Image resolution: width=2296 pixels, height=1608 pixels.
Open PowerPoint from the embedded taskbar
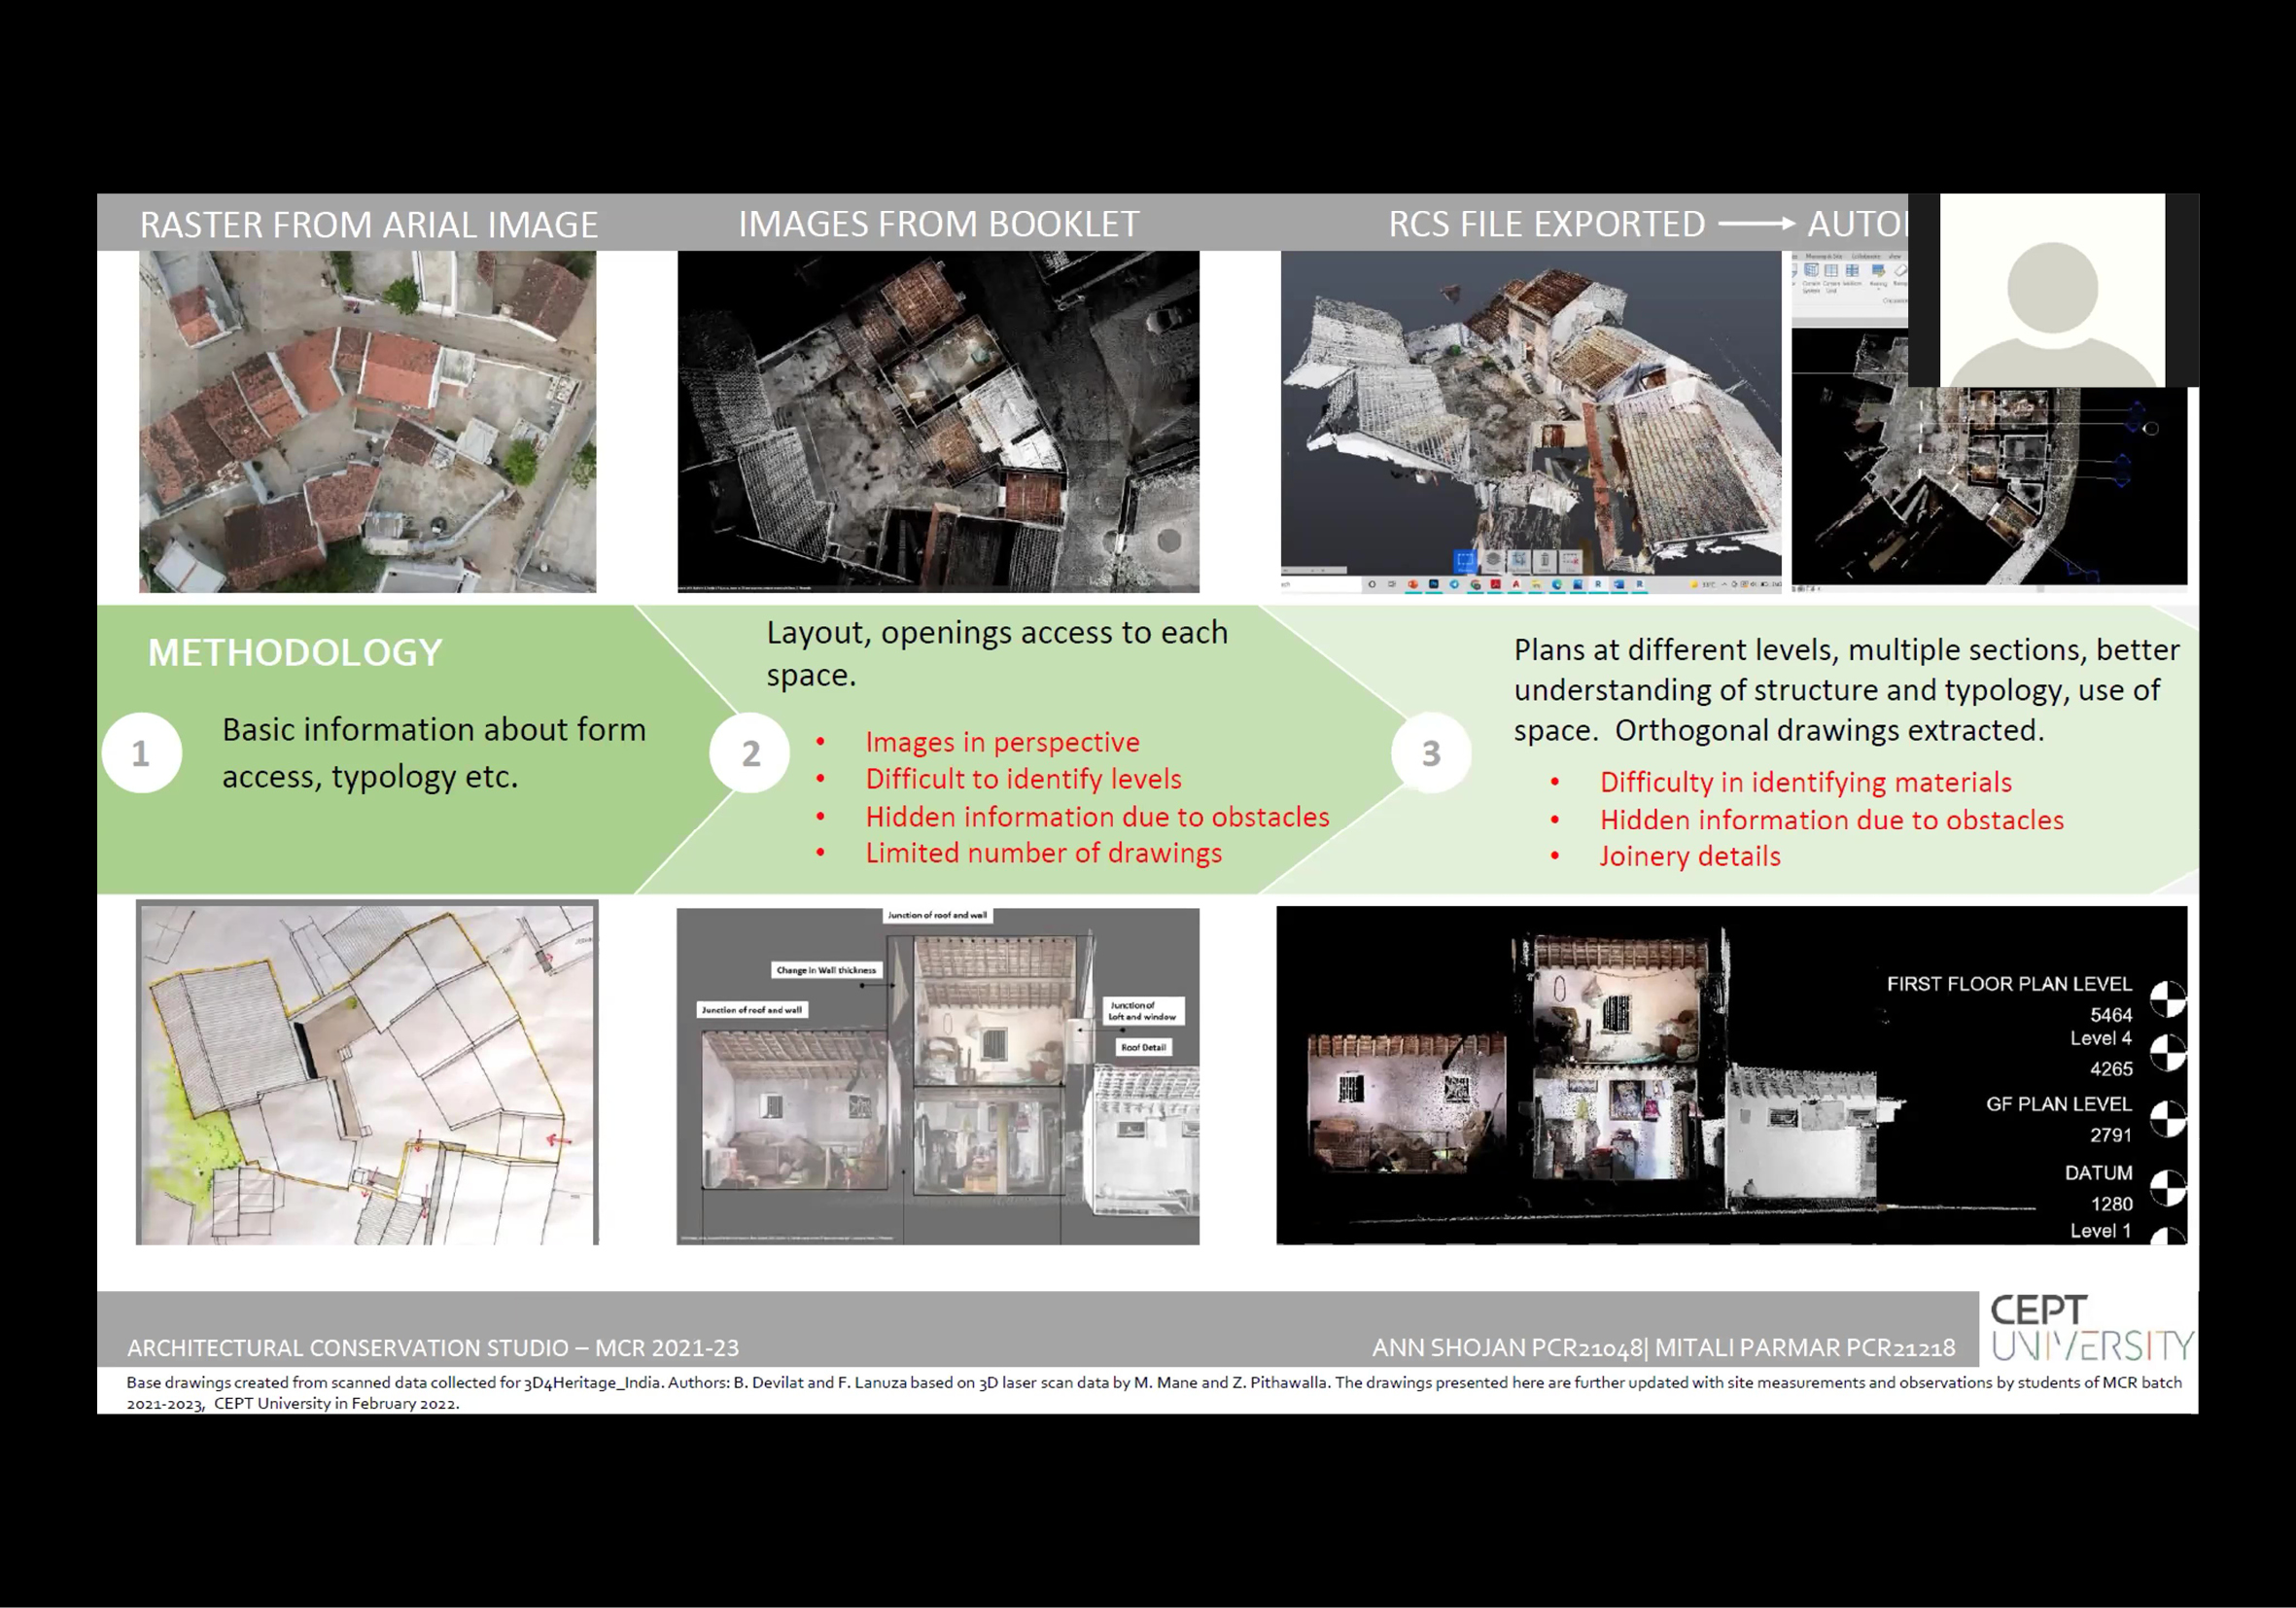point(1413,585)
